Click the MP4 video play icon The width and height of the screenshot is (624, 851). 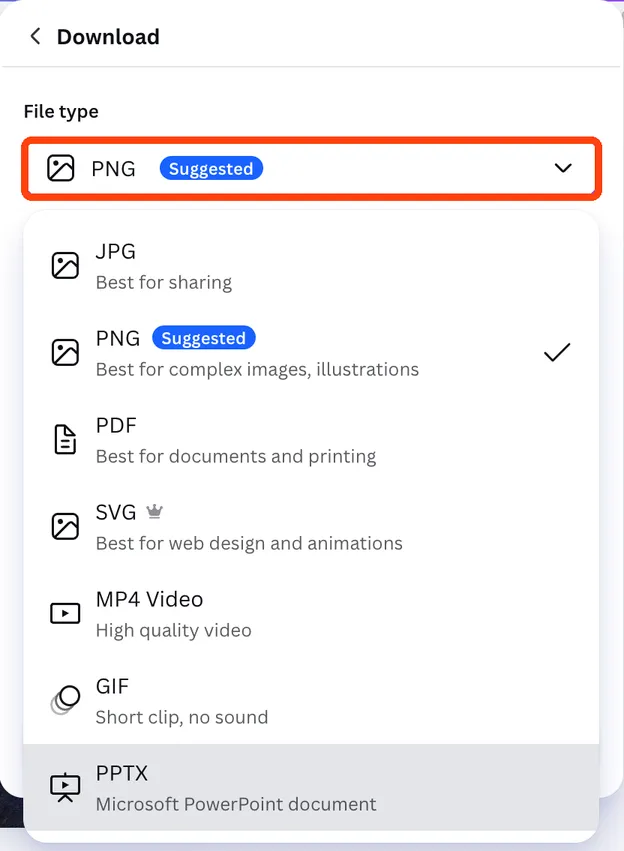pos(65,613)
